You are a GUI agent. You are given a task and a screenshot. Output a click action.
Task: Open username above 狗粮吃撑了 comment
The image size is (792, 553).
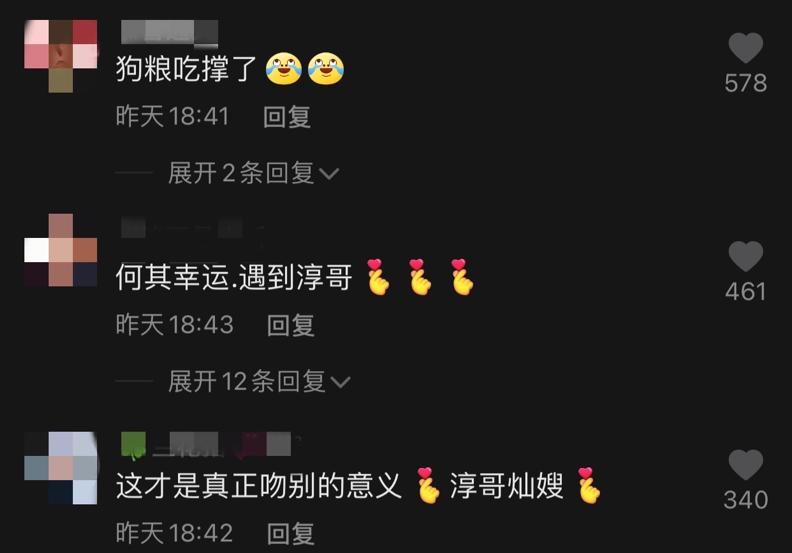coord(170,32)
